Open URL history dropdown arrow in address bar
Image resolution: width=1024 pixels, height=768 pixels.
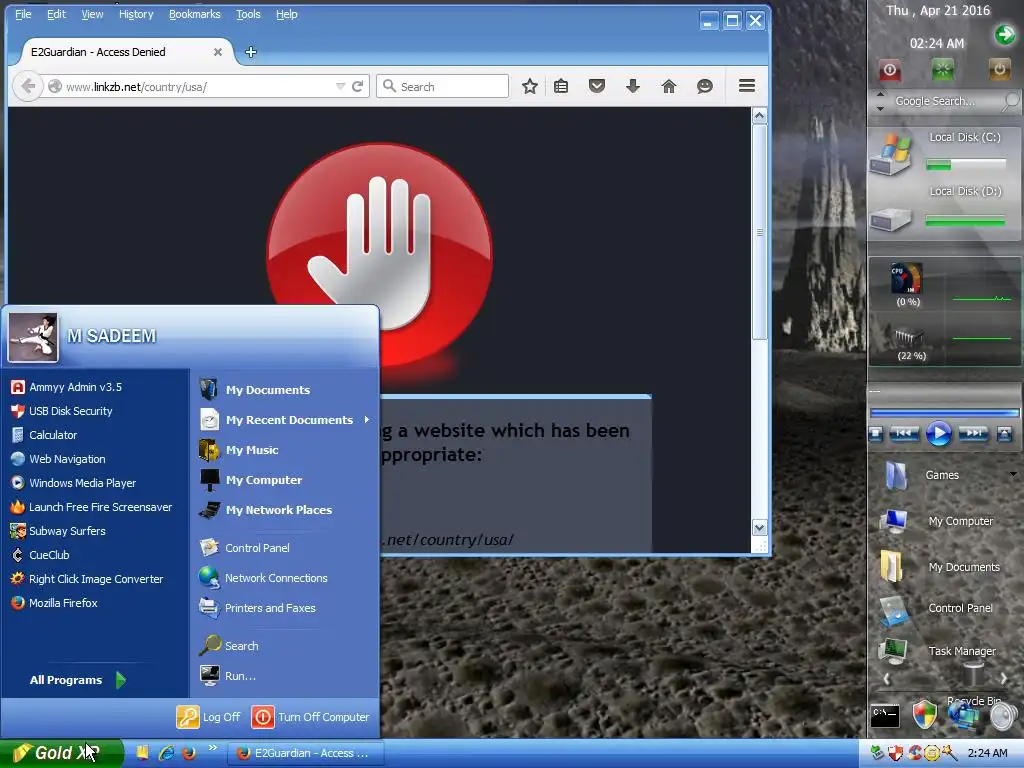pyautogui.click(x=340, y=86)
